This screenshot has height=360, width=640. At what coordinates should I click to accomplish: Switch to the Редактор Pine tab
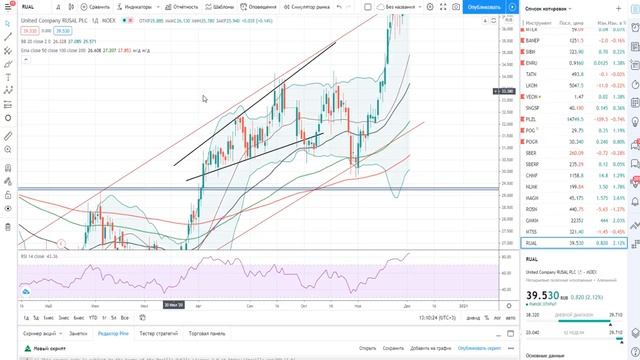[x=113, y=333]
